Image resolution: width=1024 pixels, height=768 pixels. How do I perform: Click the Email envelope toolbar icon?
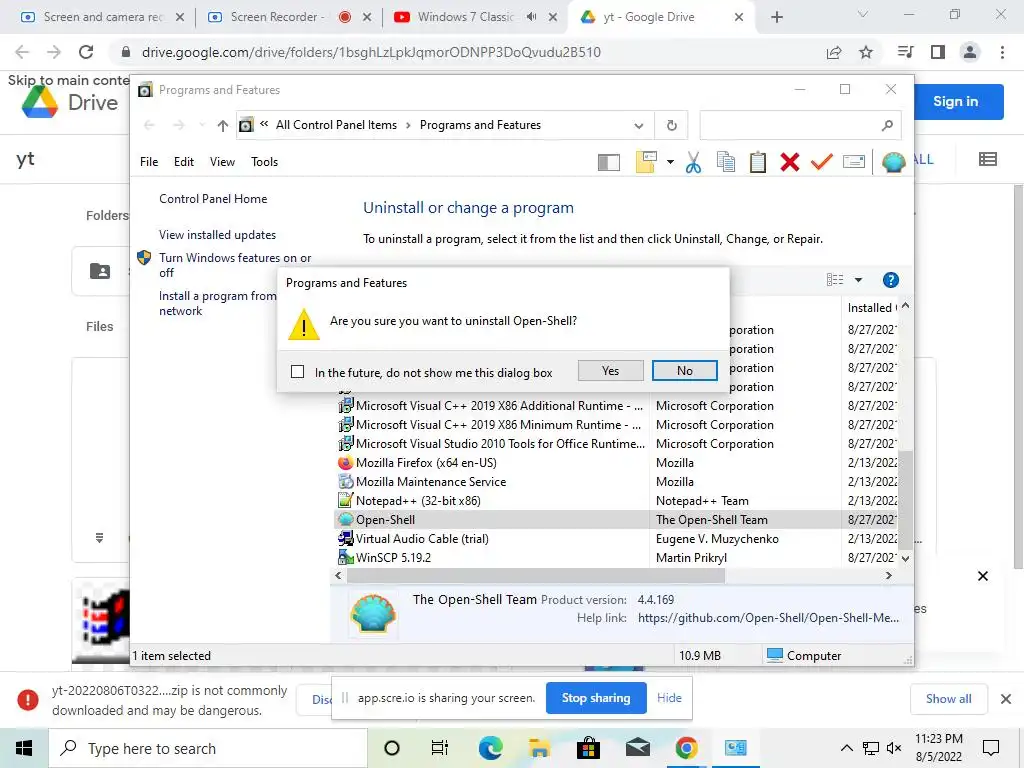tap(854, 161)
